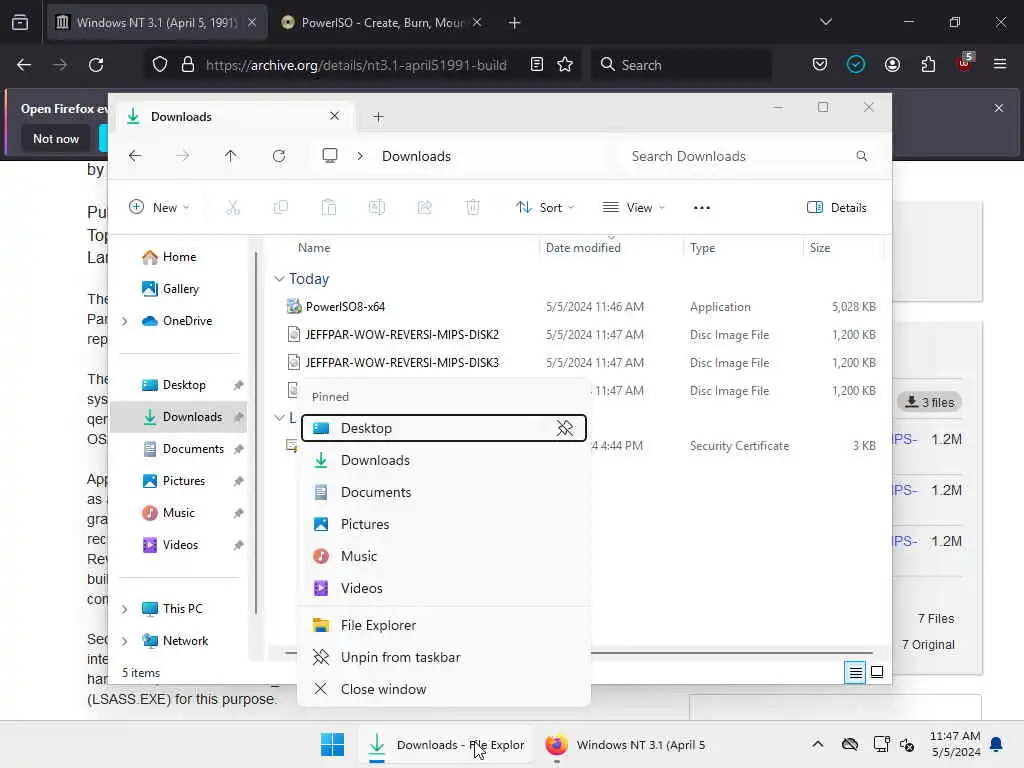Toggle the Details pane button
The image size is (1024, 768).
click(x=837, y=208)
